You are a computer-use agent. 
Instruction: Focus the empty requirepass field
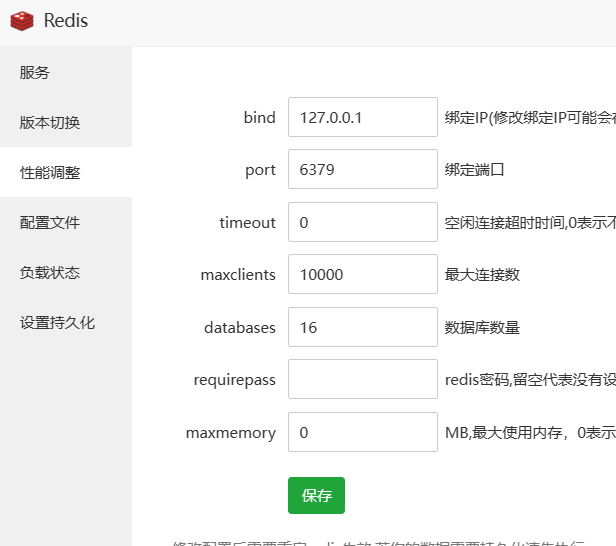click(x=363, y=379)
